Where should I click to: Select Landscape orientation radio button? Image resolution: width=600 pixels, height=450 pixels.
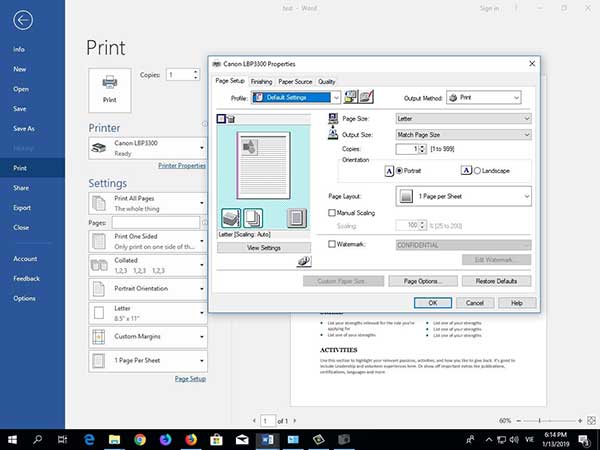[x=477, y=171]
